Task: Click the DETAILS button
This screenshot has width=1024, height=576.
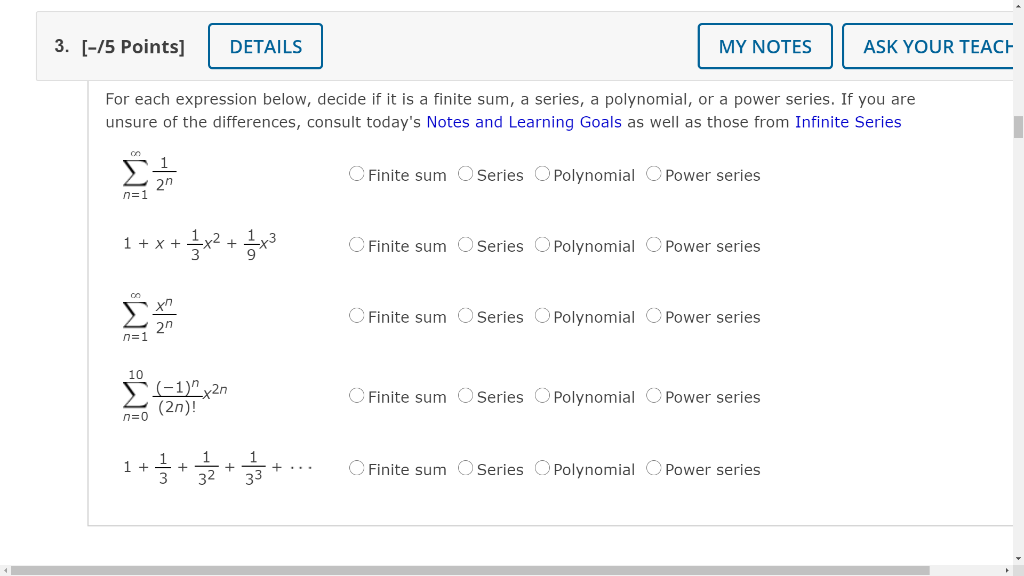Action: [x=264, y=46]
